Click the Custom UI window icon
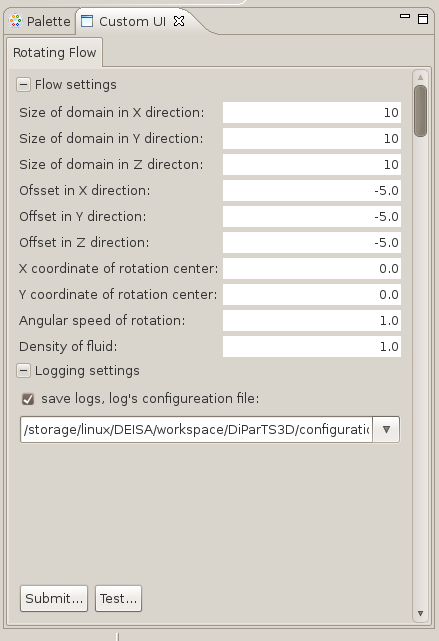This screenshot has height=641, width=439. pyautogui.click(x=87, y=21)
